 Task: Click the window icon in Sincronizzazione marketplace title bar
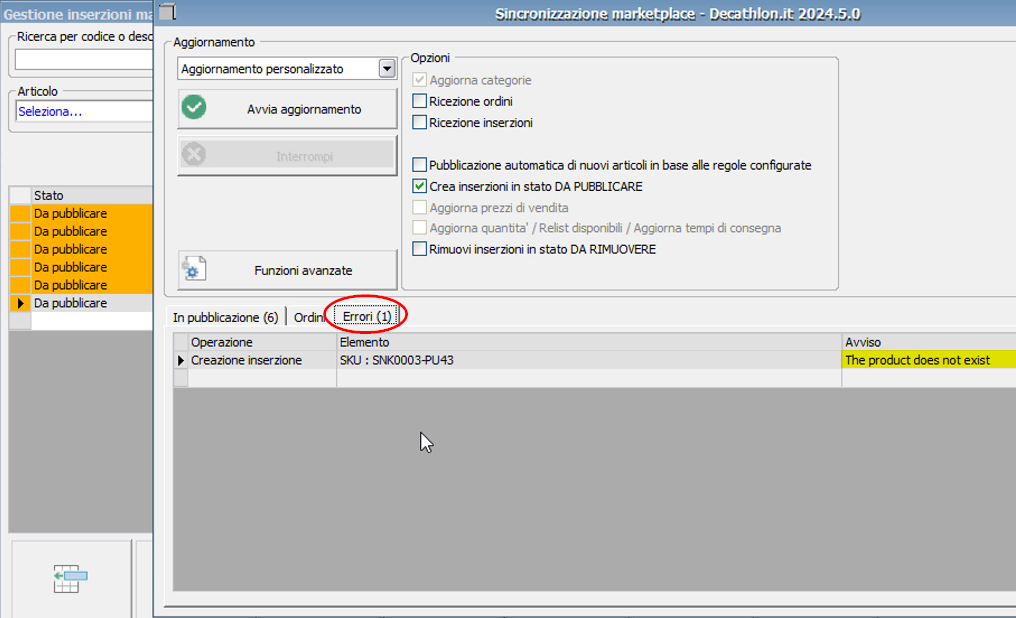coord(168,12)
